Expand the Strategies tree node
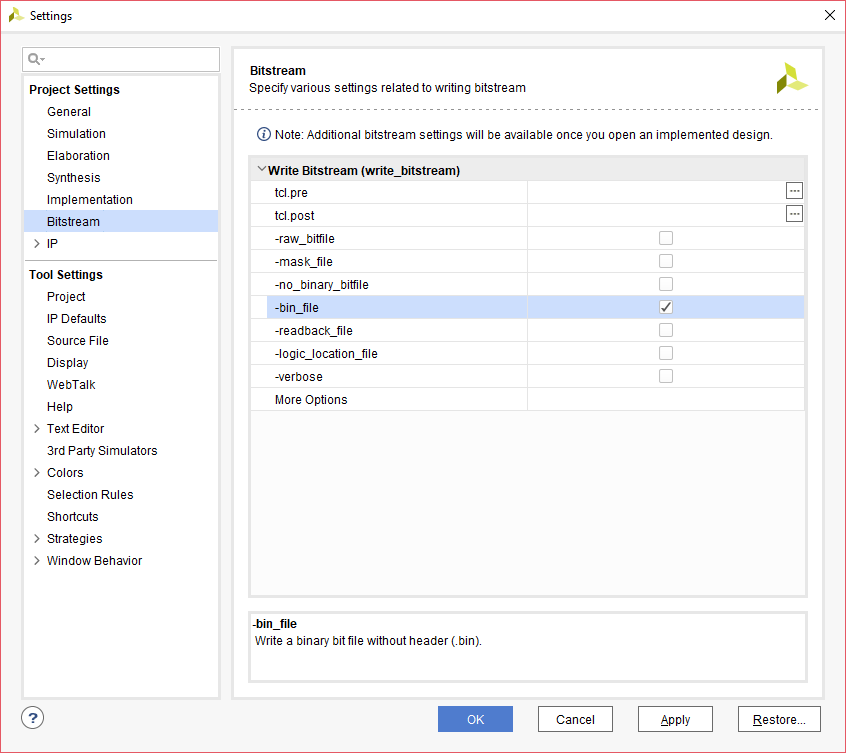The width and height of the screenshot is (846, 753). (37, 539)
